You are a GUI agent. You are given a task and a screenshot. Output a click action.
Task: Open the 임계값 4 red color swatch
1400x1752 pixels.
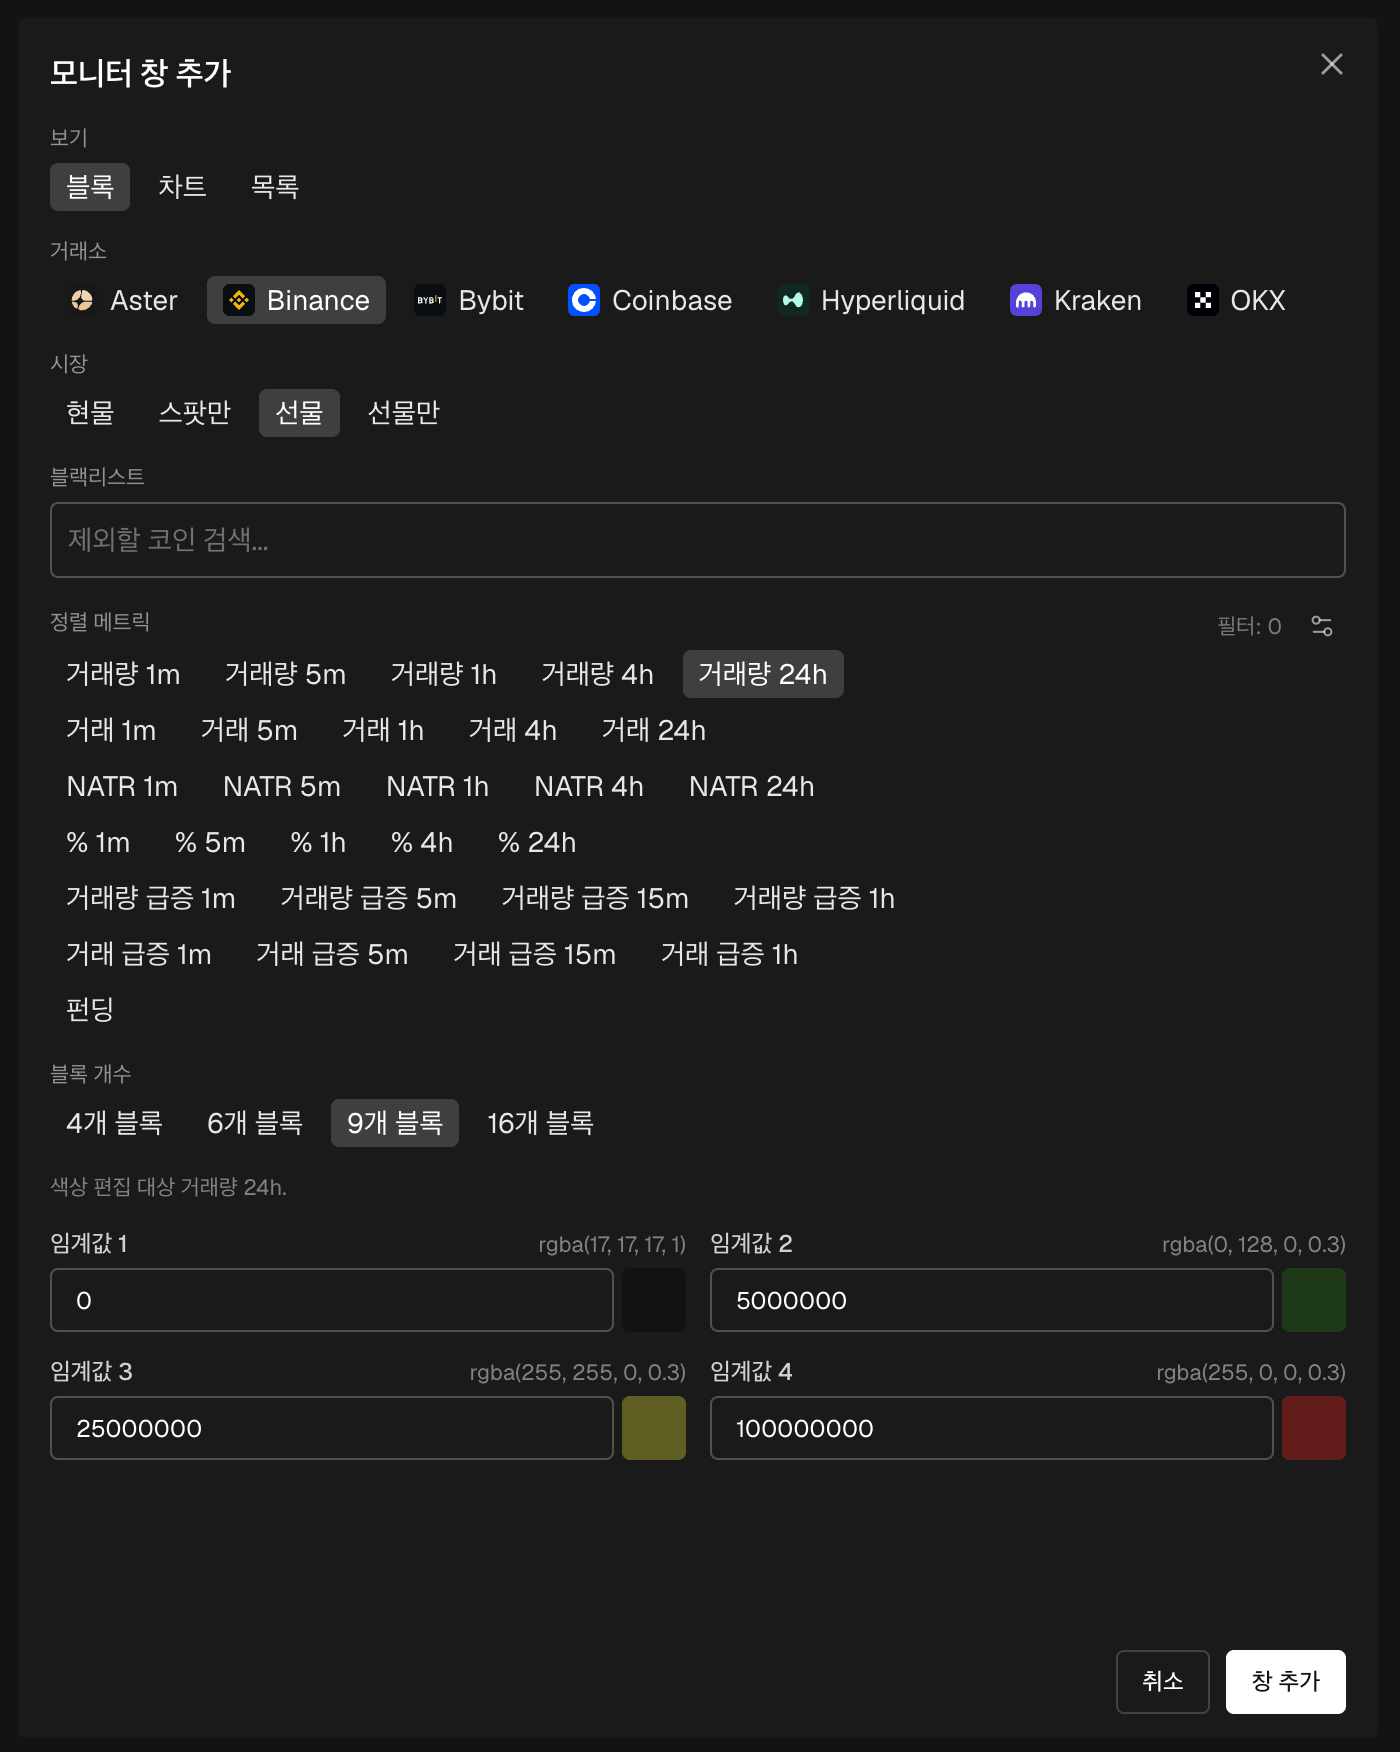pos(1314,1428)
